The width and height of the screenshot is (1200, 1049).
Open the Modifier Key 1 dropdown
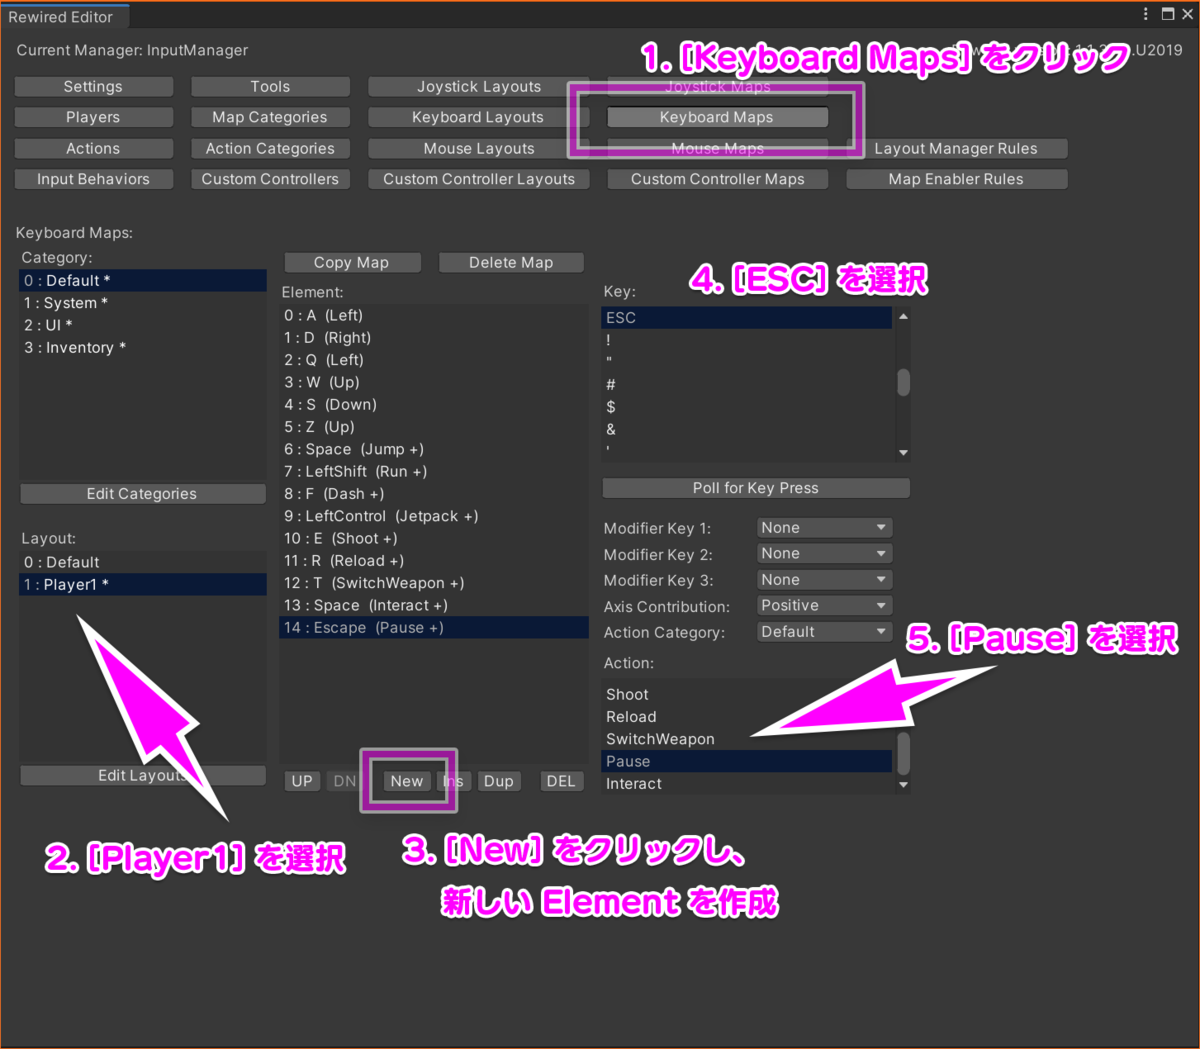click(824, 528)
